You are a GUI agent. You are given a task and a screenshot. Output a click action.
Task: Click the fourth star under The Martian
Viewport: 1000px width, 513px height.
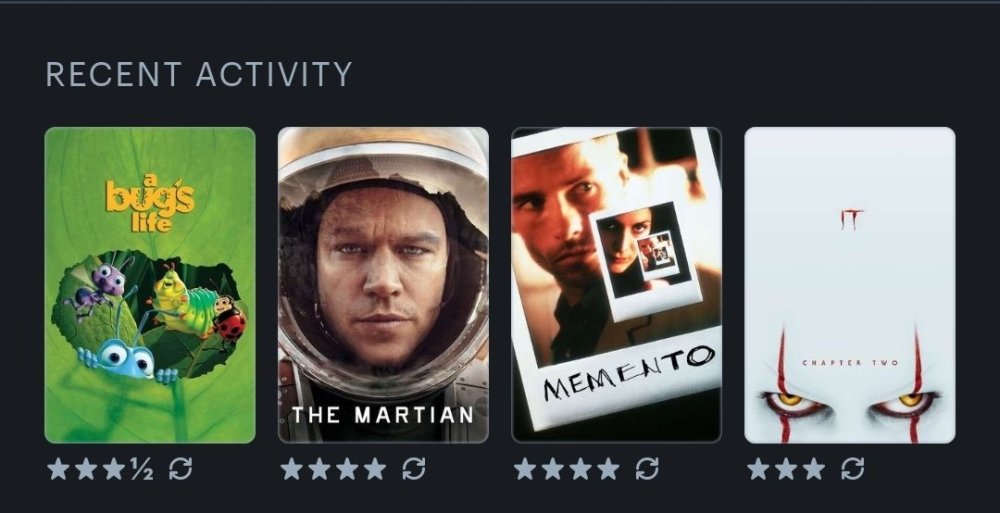click(x=375, y=469)
